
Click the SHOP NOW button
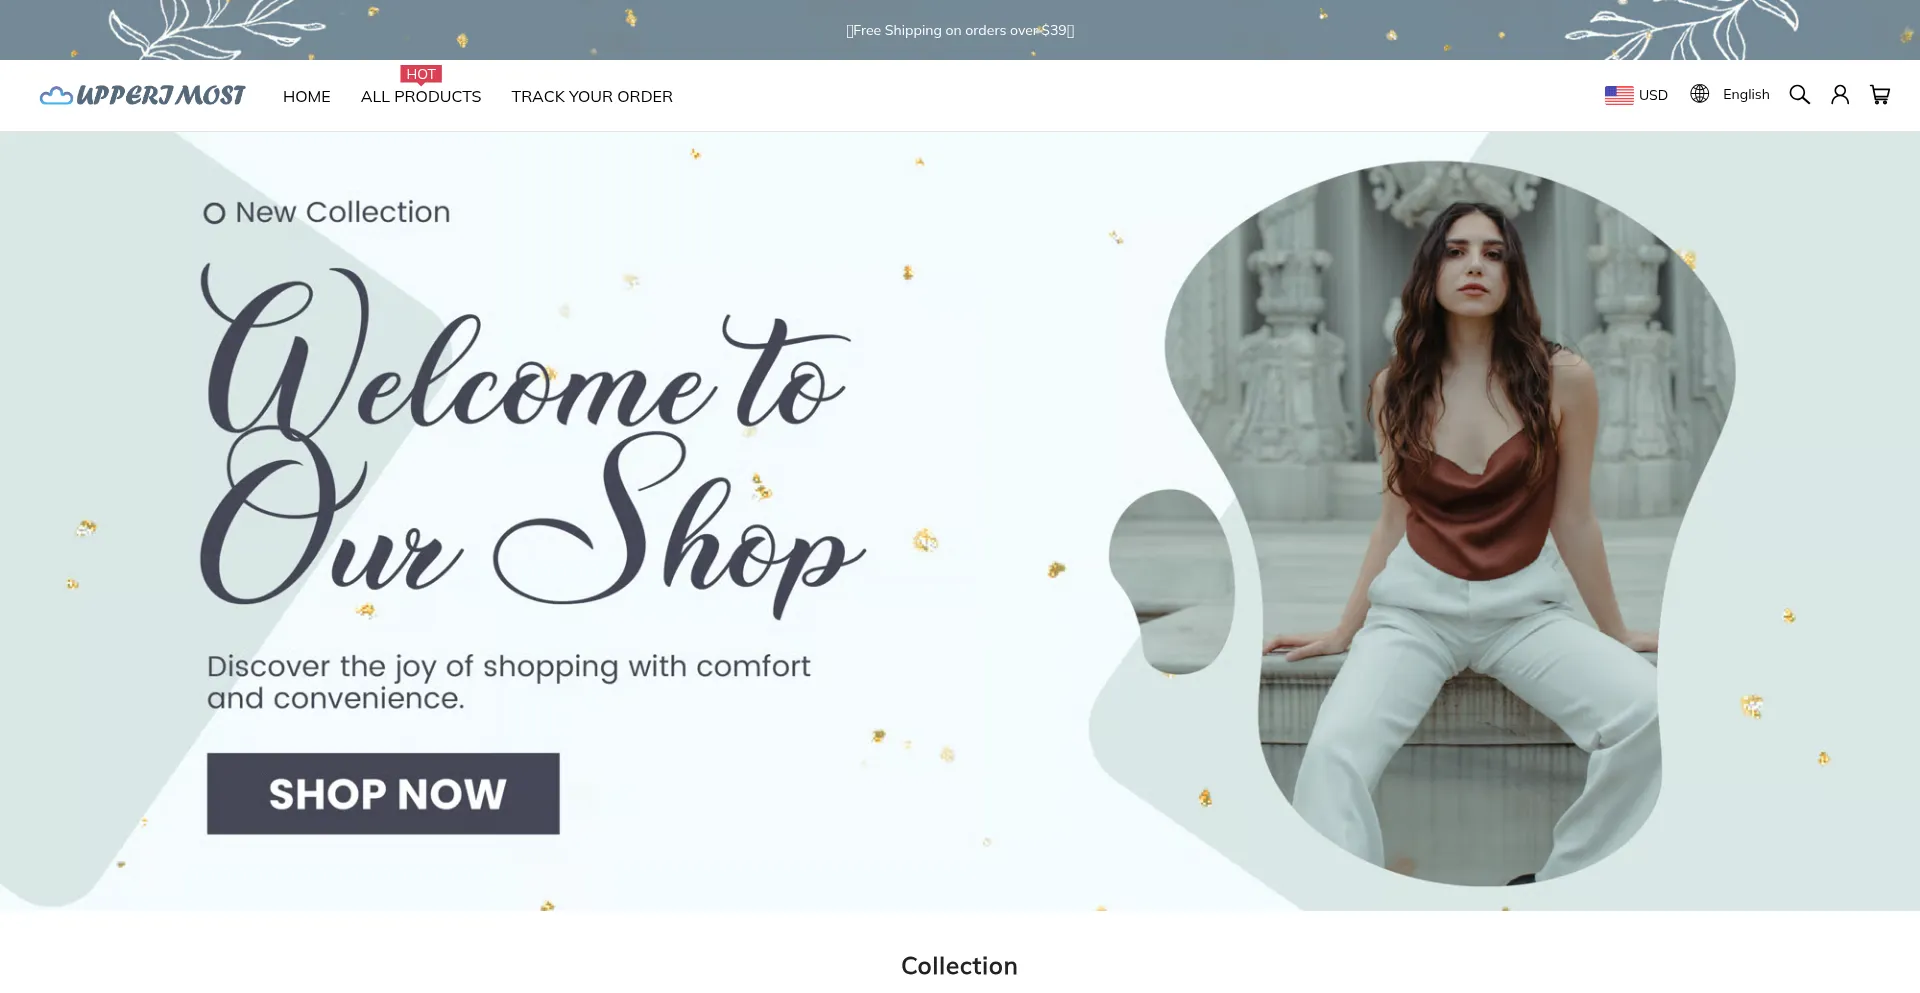383,794
